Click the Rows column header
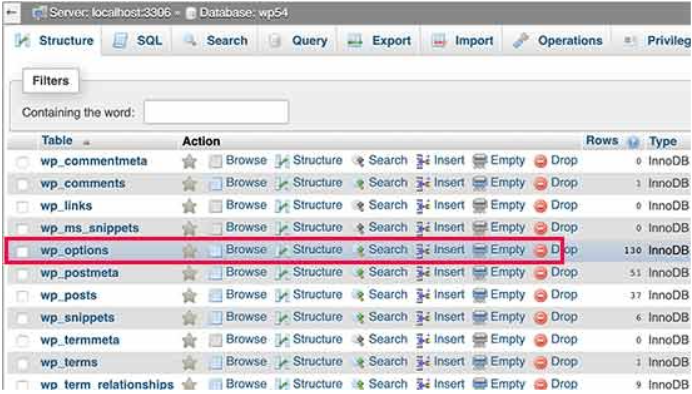 (x=602, y=140)
